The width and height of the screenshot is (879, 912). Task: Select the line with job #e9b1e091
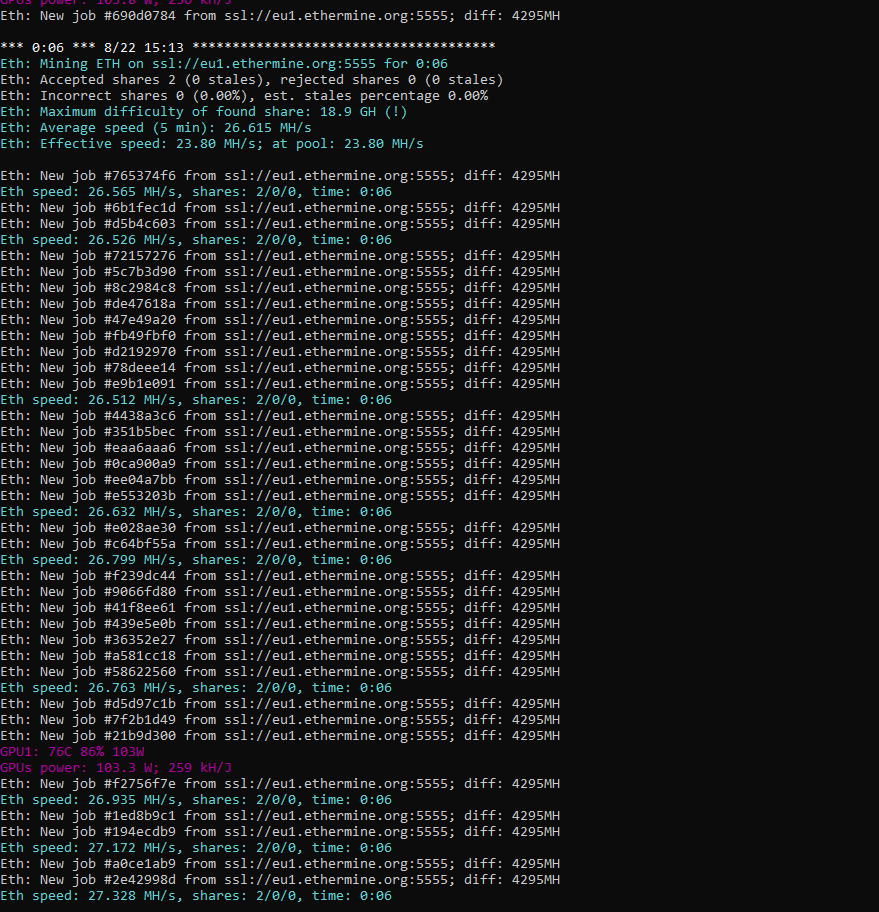click(280, 383)
